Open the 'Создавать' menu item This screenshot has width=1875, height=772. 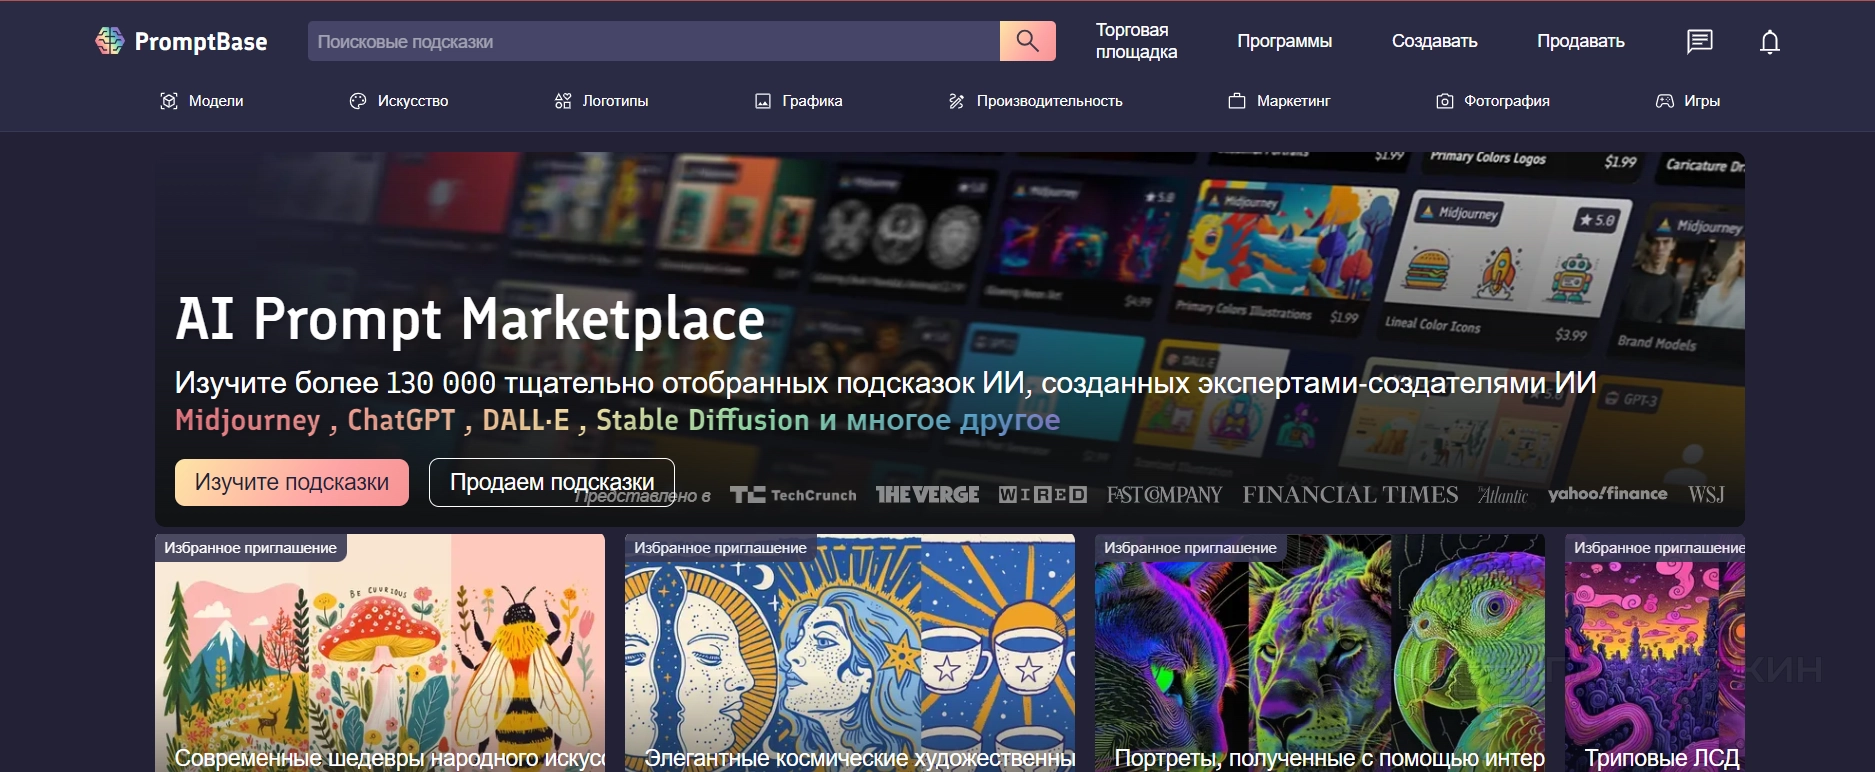pos(1434,41)
